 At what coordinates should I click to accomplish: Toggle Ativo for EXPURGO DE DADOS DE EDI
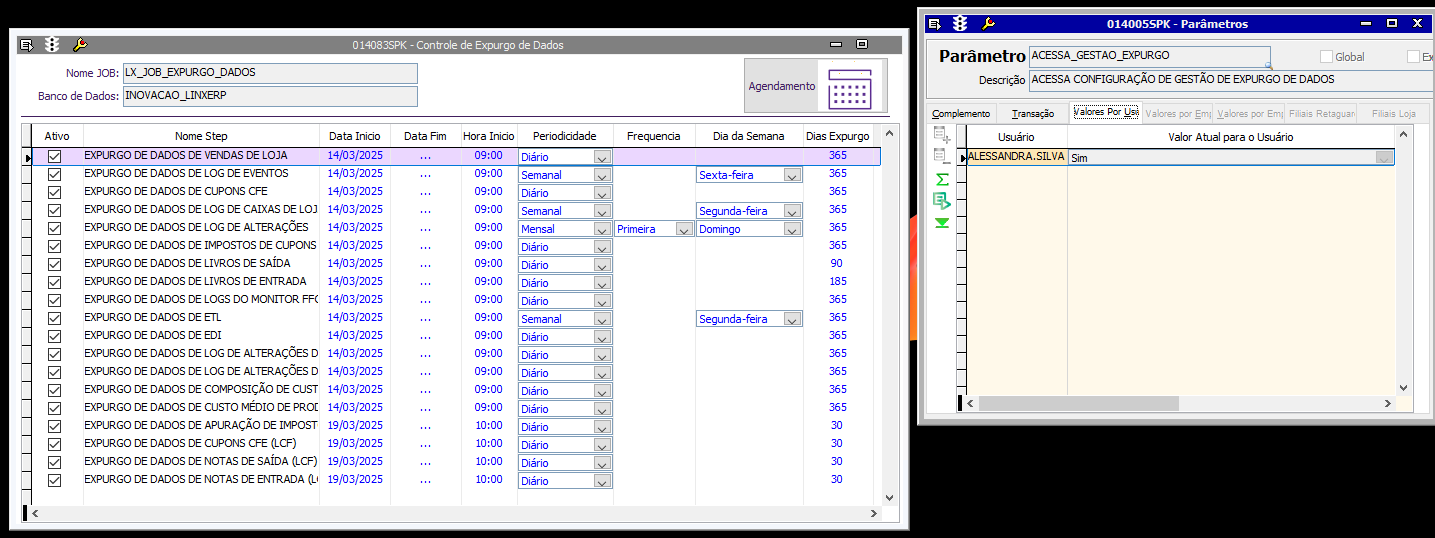55,336
